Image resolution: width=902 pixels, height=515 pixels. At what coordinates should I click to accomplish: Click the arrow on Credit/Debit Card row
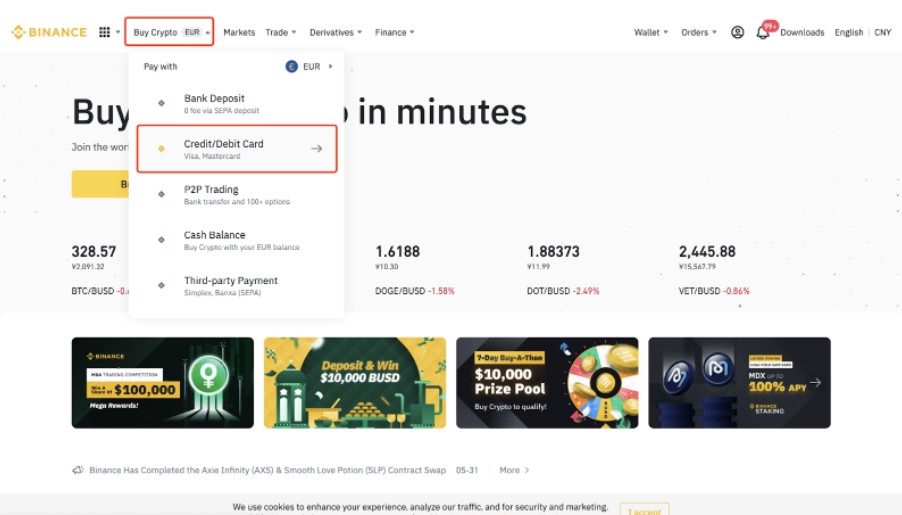tap(316, 148)
